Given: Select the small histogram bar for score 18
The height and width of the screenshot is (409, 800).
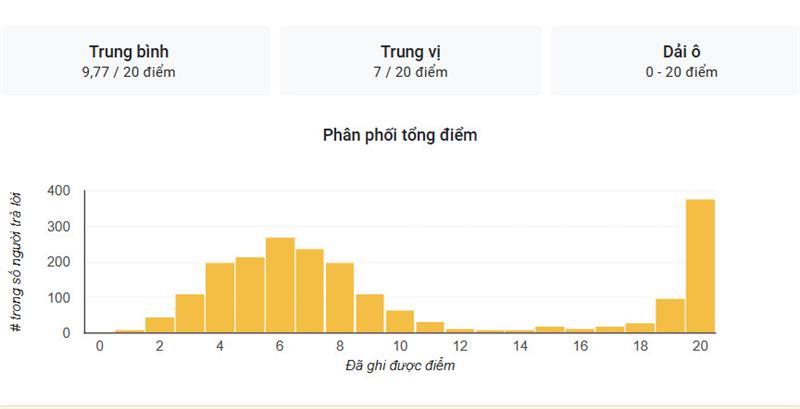Looking at the screenshot, I should (640, 328).
